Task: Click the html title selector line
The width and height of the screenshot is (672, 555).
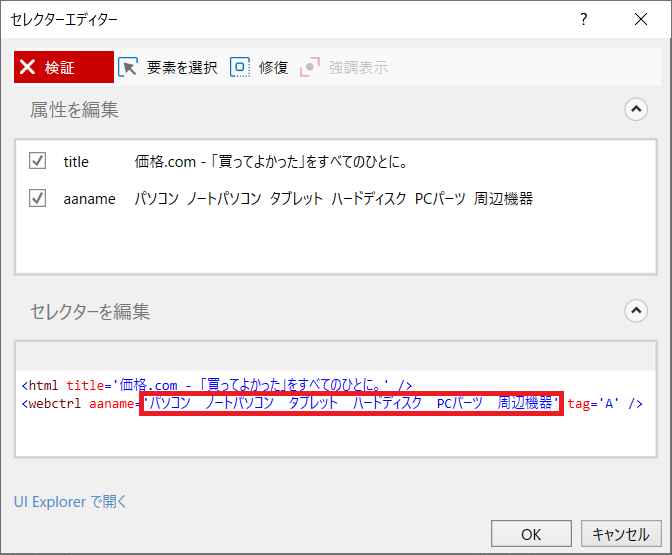Action: coord(217,385)
